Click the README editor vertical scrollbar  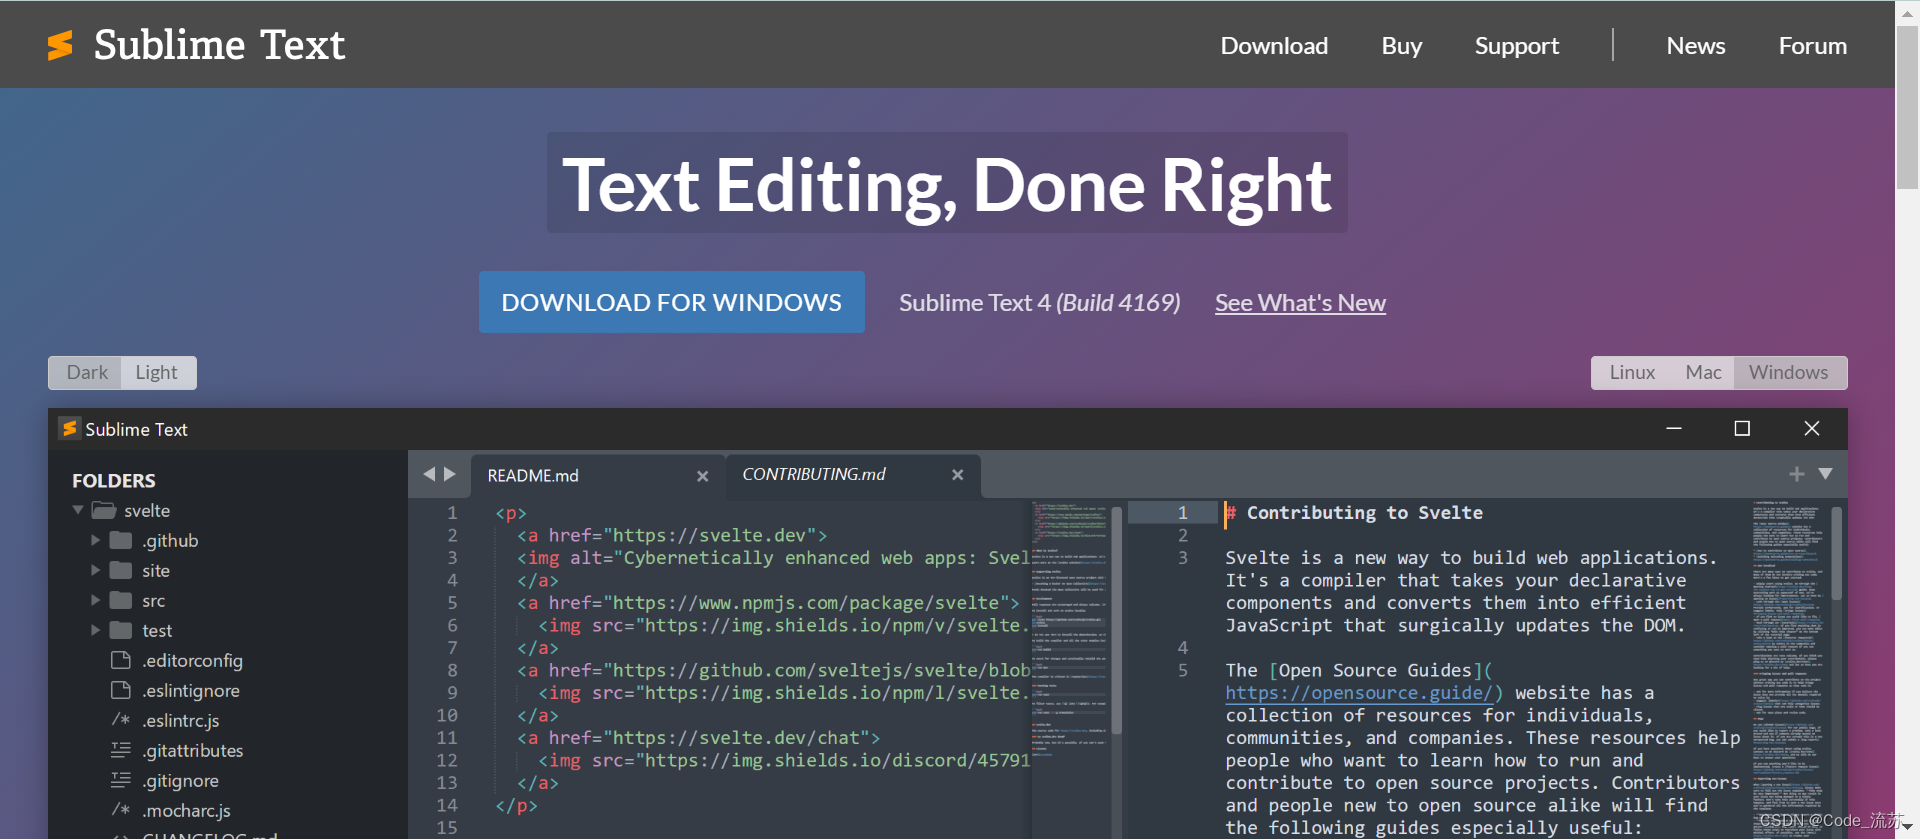[x=1117, y=620]
